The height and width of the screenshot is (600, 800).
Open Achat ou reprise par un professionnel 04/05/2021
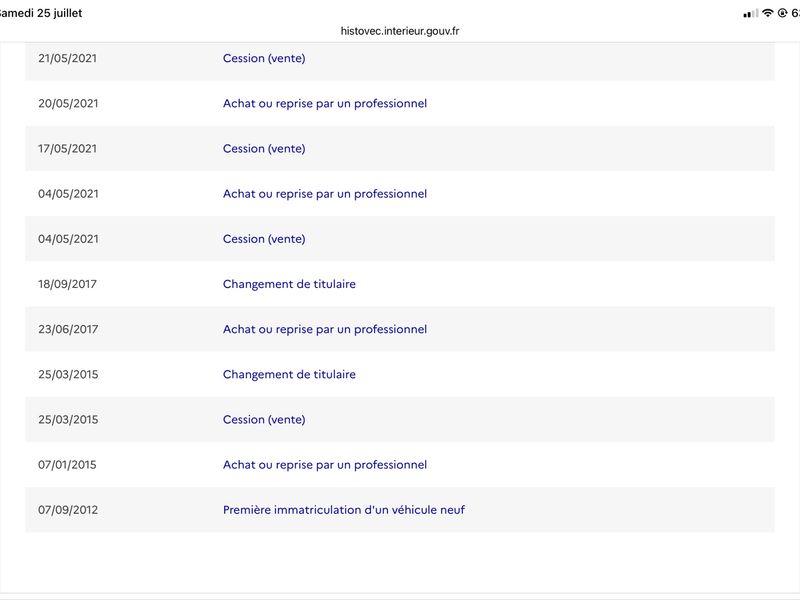[324, 194]
